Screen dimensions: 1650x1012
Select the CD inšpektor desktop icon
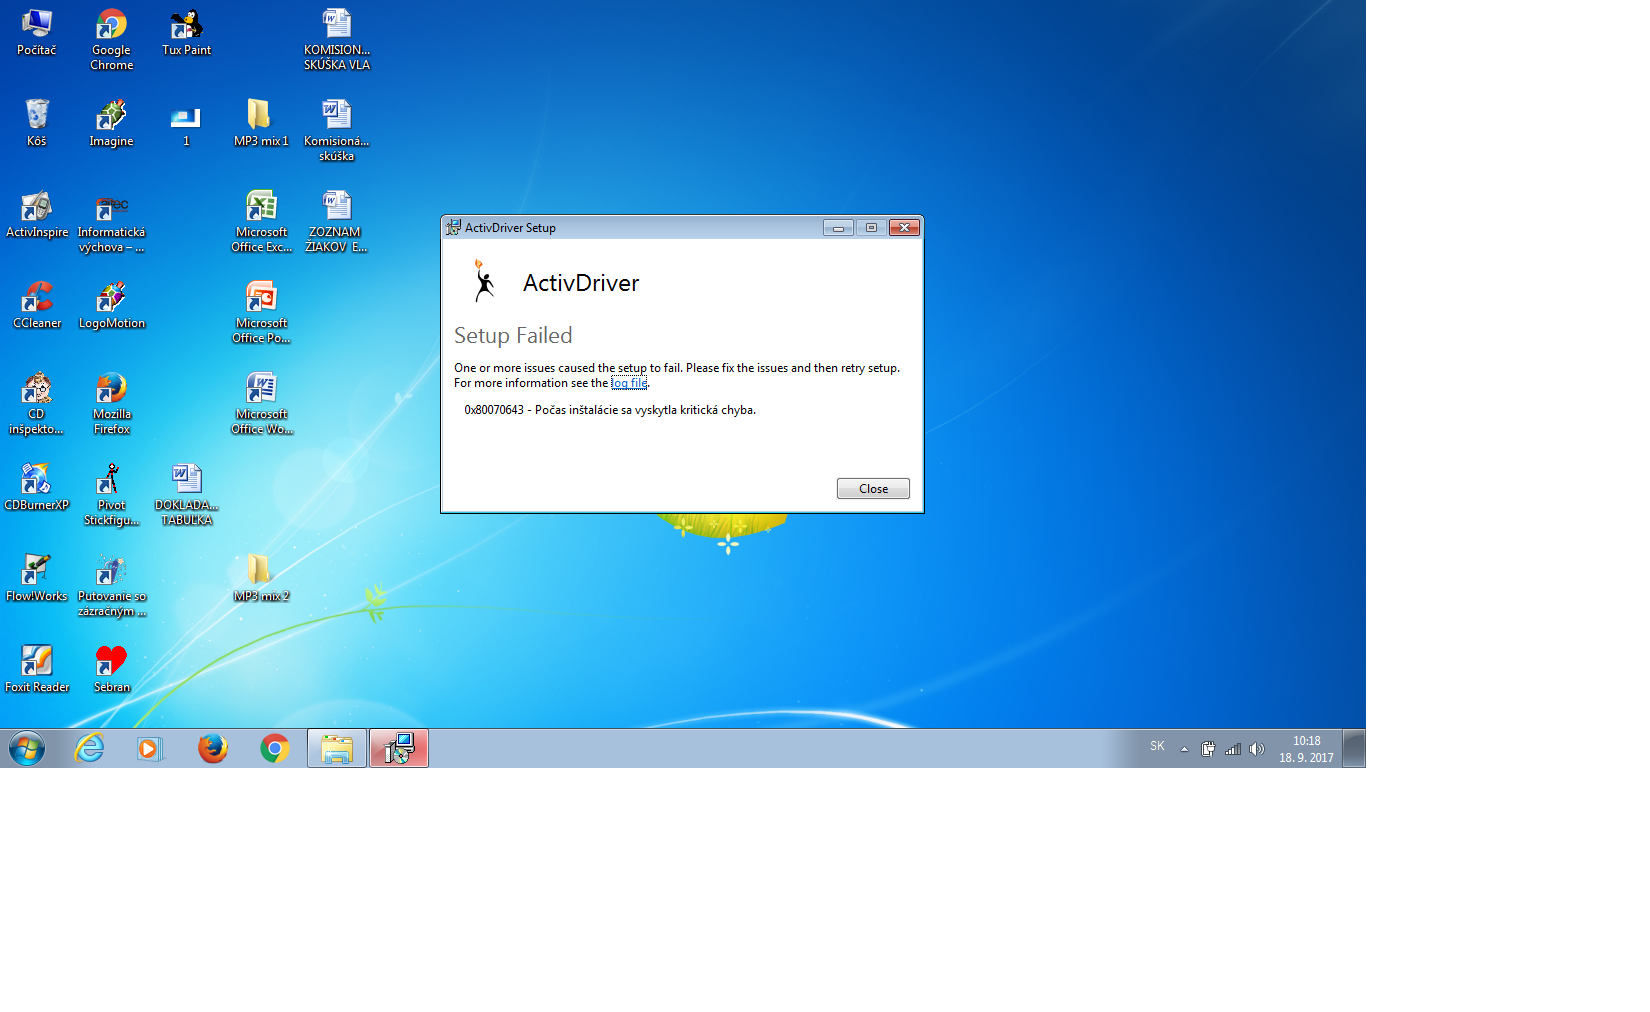(x=37, y=403)
